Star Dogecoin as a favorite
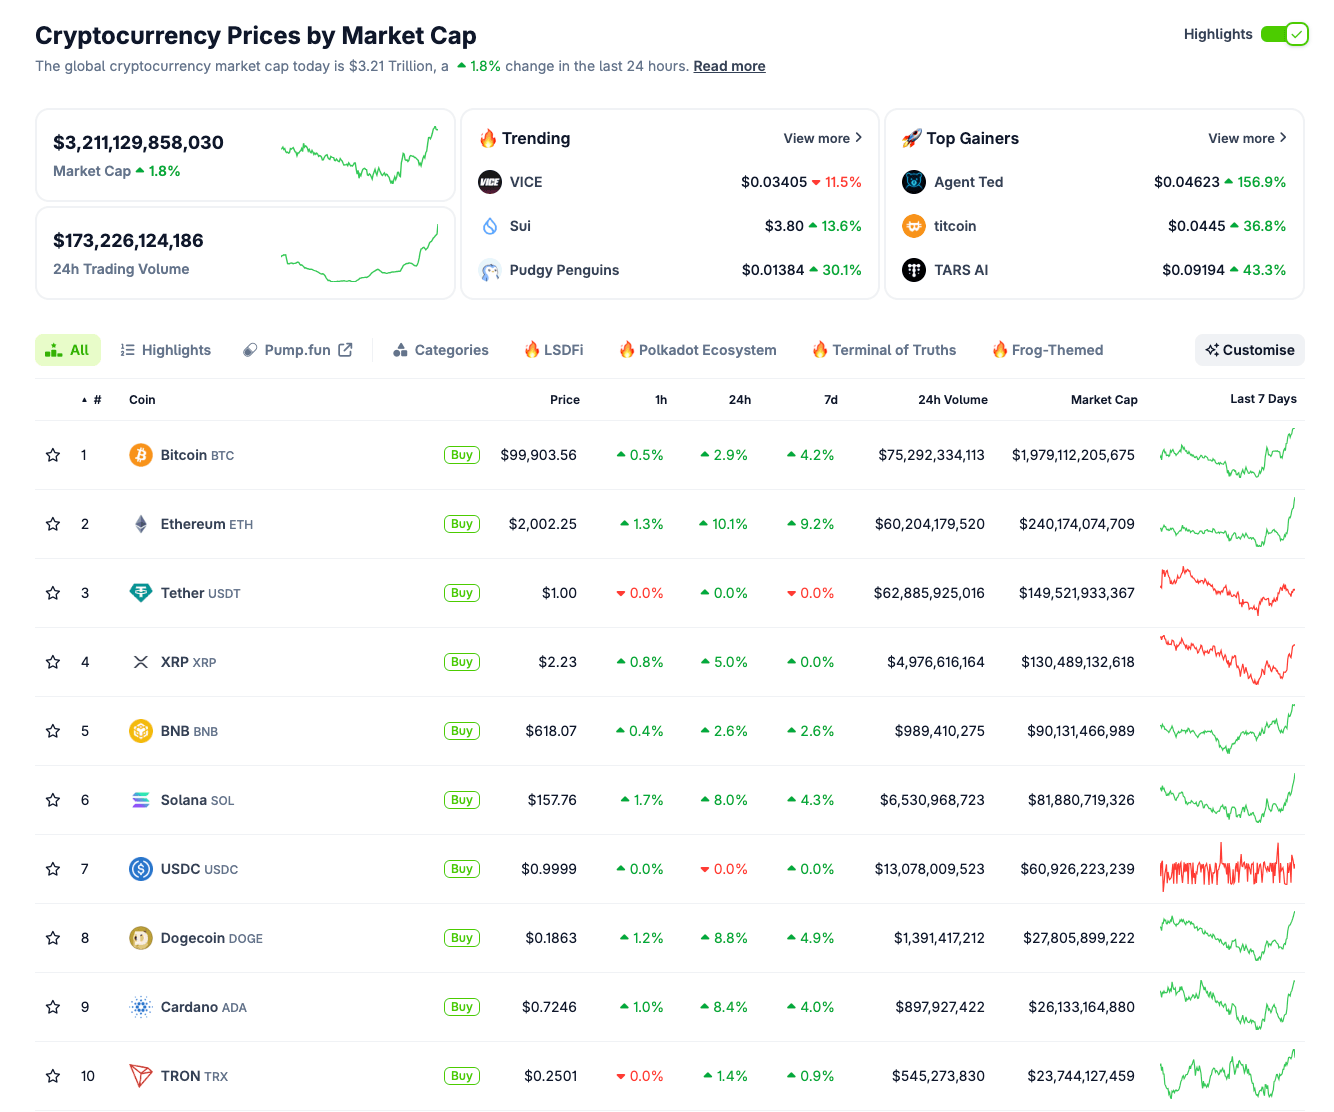Viewport: 1334px width, 1112px height. click(x=52, y=938)
